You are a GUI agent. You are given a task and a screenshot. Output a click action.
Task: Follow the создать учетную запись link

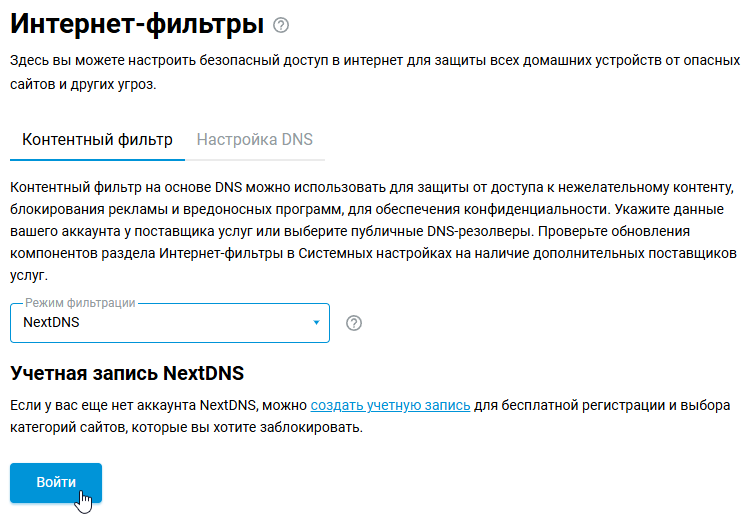click(390, 405)
